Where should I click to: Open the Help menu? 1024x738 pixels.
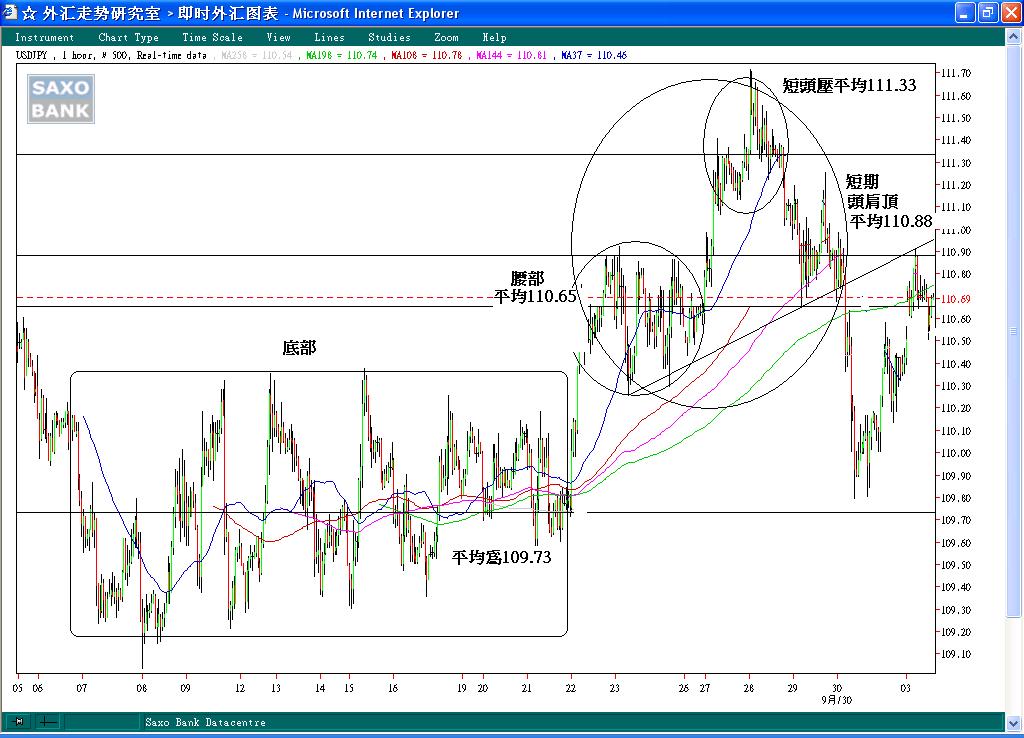point(494,38)
